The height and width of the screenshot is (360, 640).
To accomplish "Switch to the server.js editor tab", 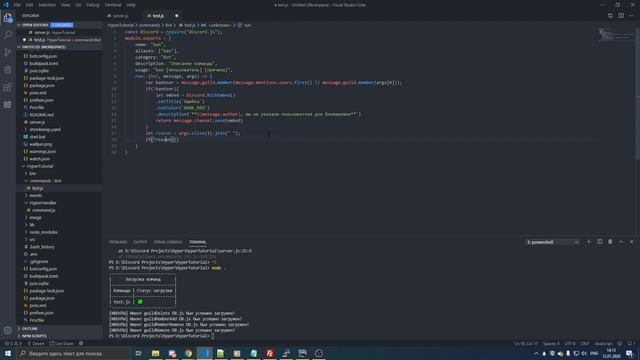I will point(120,16).
